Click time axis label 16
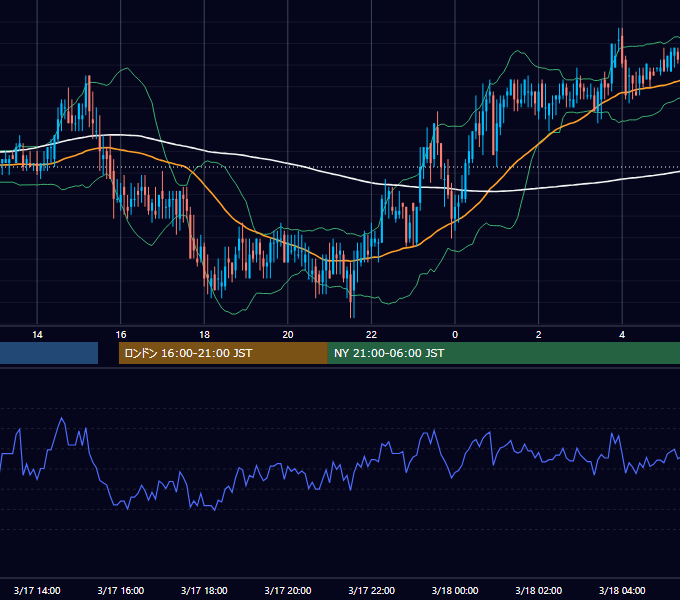The height and width of the screenshot is (600, 680). (x=121, y=335)
